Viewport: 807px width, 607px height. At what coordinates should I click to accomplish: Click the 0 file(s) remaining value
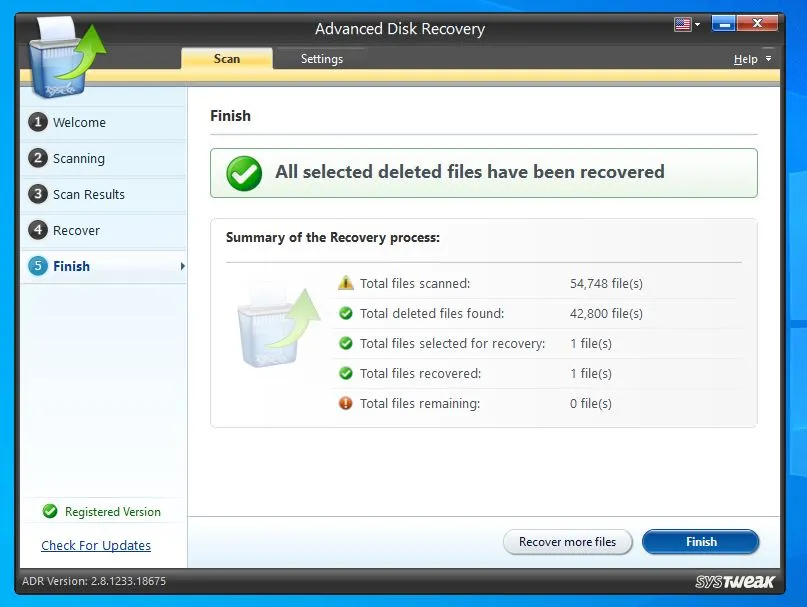pos(591,404)
